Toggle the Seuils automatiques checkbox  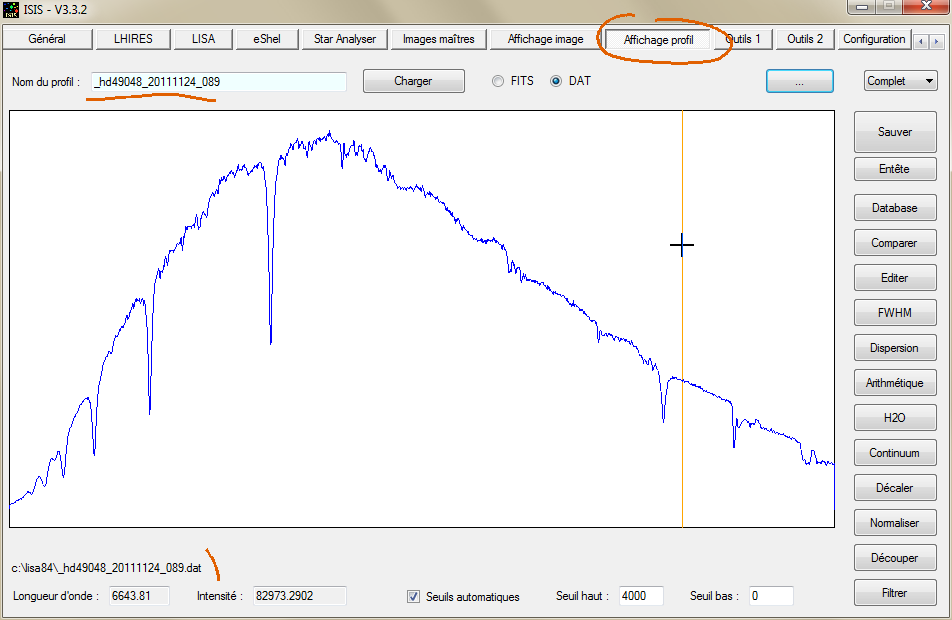(x=414, y=597)
